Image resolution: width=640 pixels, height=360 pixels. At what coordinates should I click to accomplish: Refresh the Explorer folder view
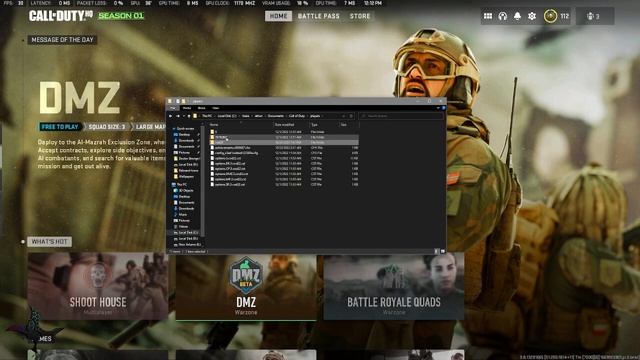pyautogui.click(x=351, y=116)
